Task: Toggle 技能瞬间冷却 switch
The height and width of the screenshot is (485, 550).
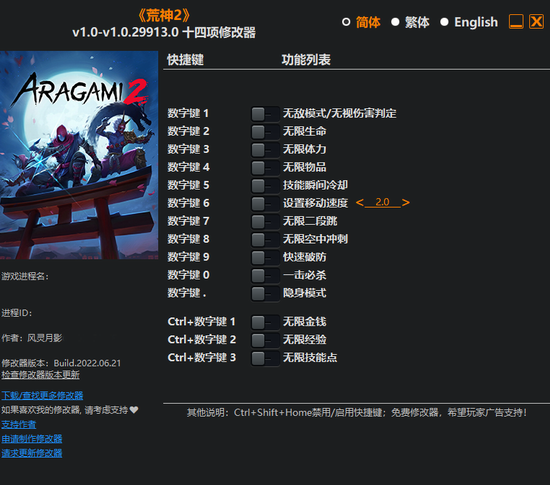Action: coord(265,186)
